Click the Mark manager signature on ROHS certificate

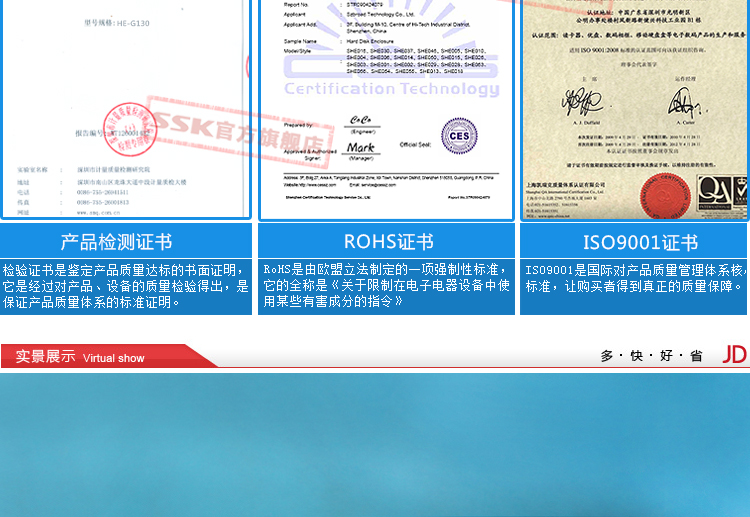point(360,147)
